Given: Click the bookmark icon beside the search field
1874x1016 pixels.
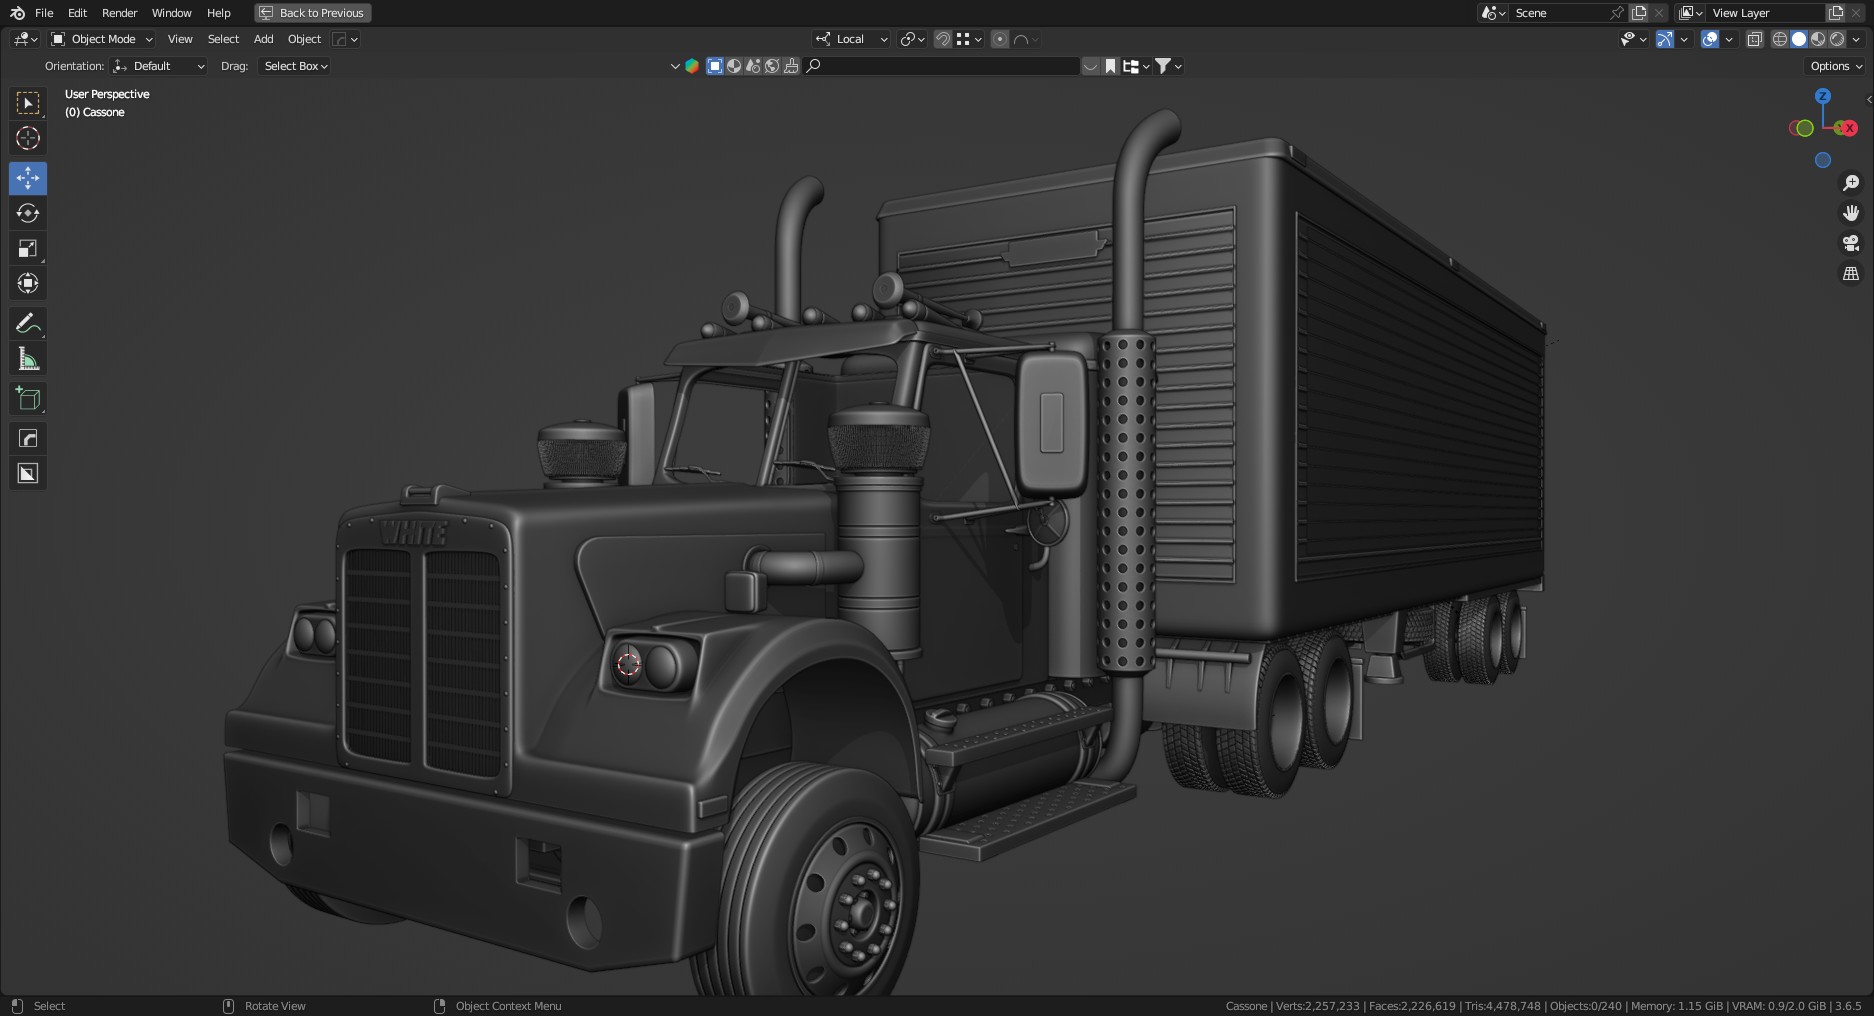Looking at the screenshot, I should (1110, 66).
